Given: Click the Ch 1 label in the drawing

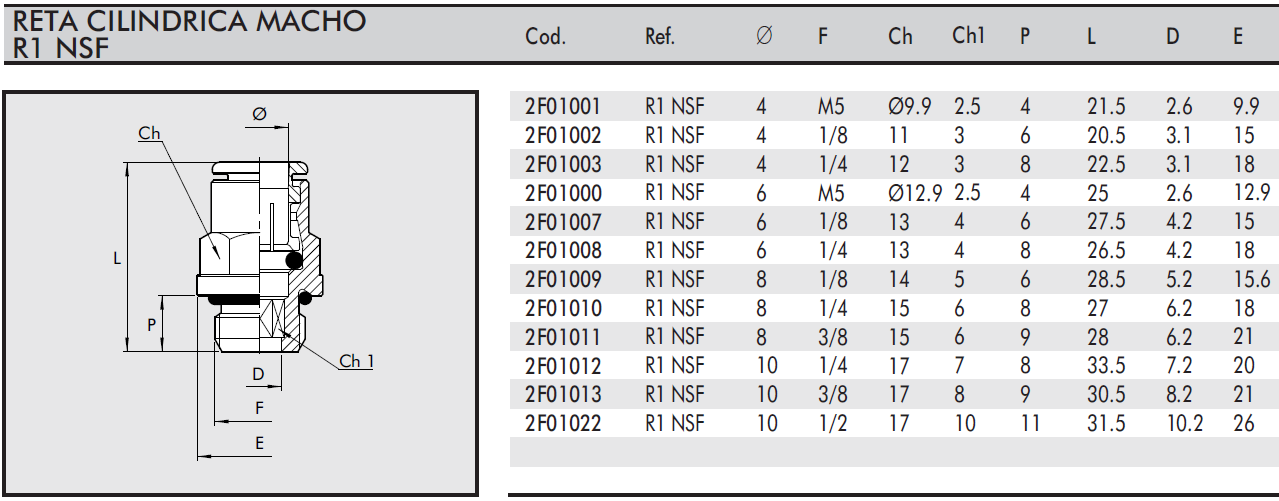Looking at the screenshot, I should pos(356,361).
